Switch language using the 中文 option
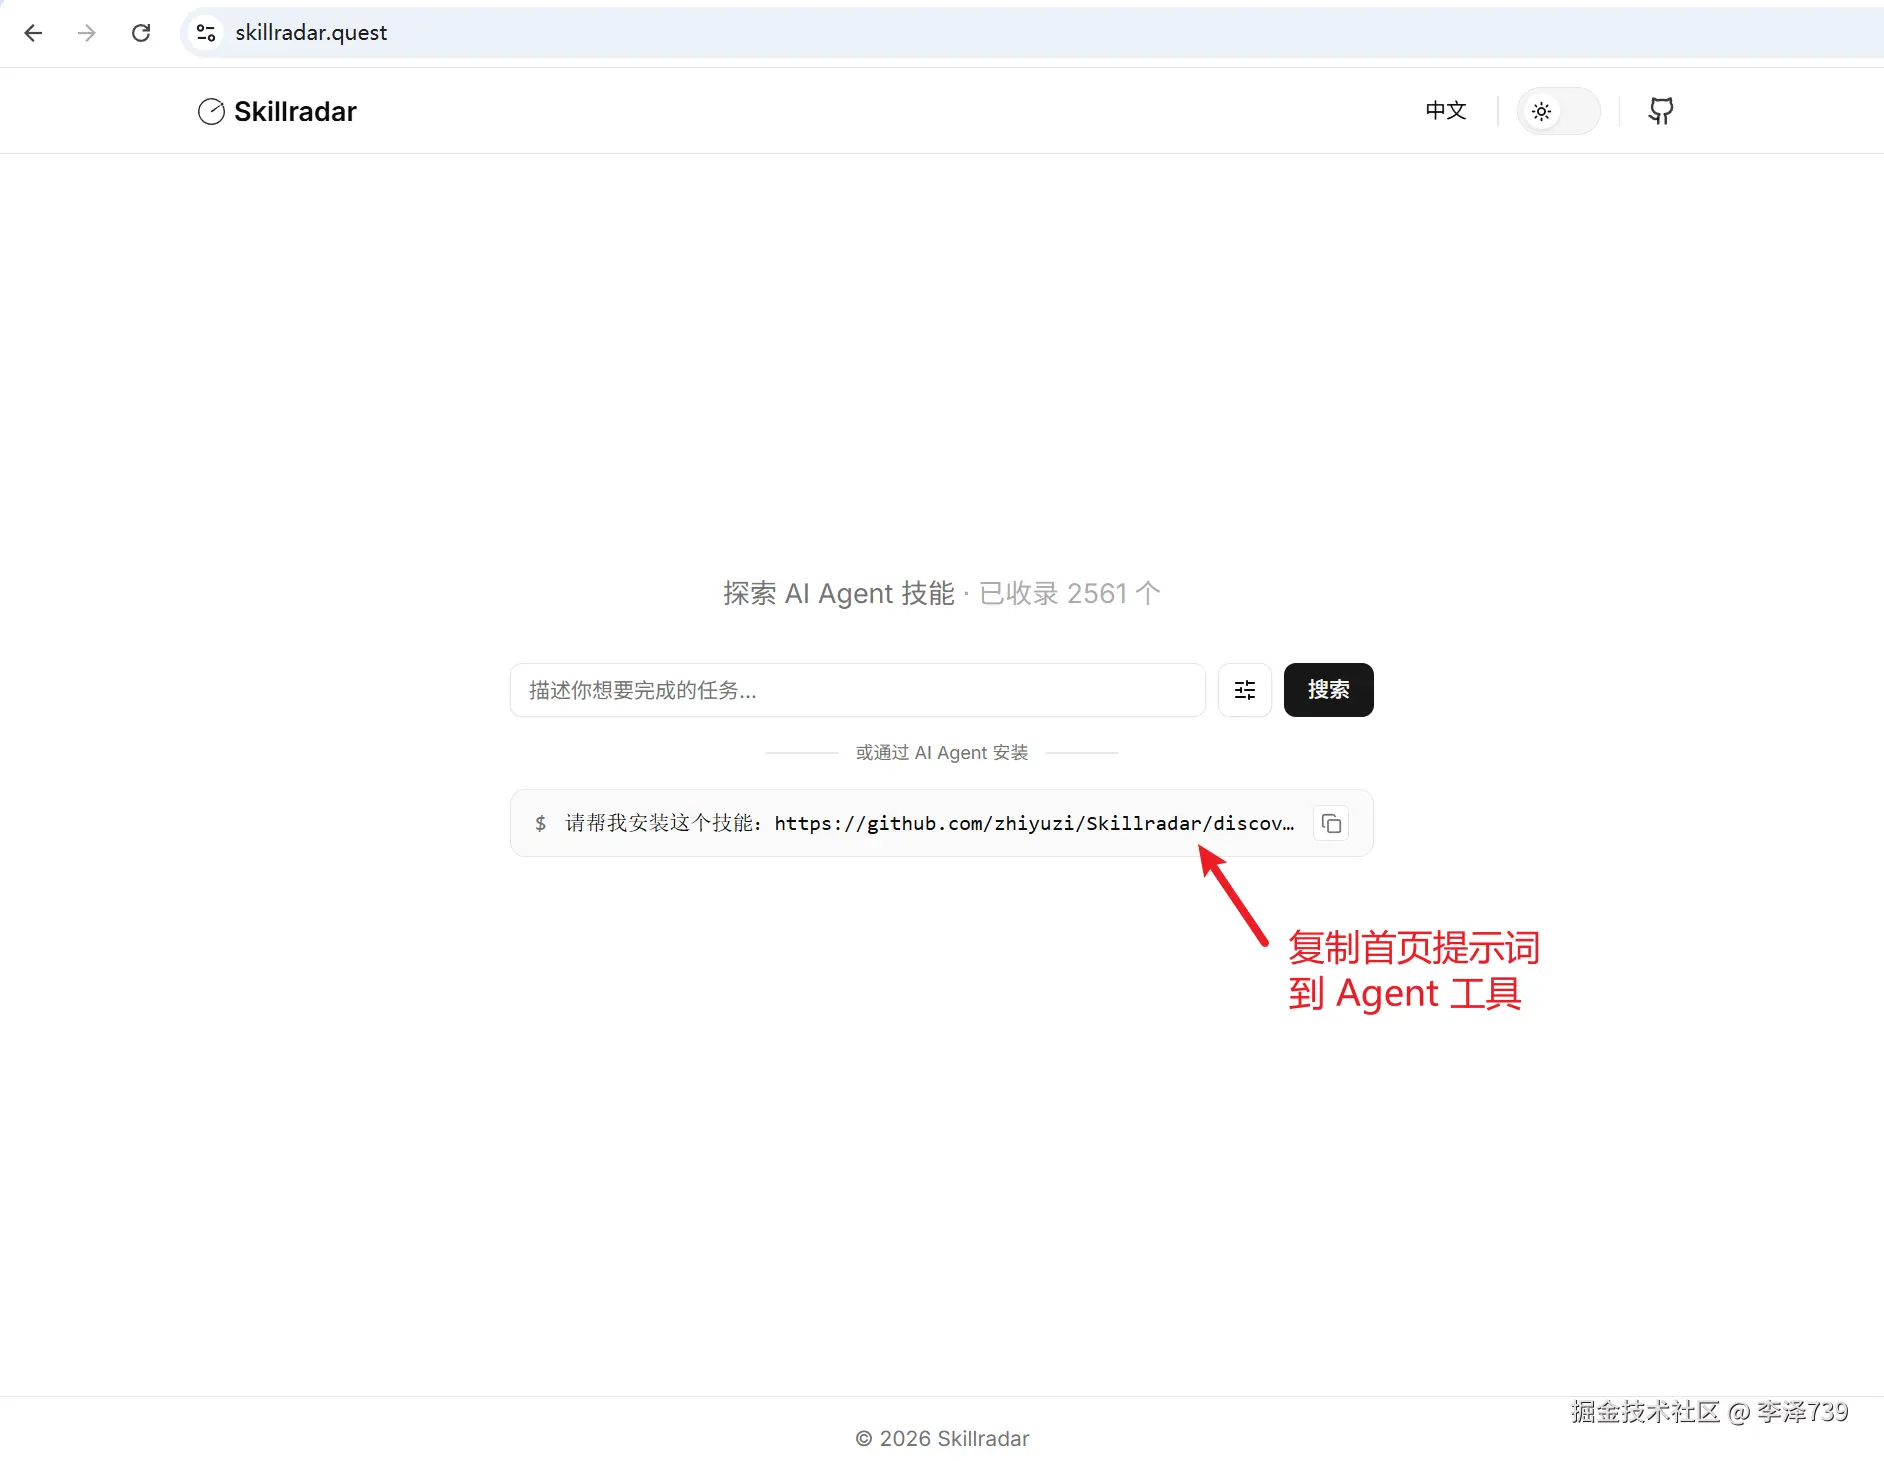The image size is (1884, 1461). point(1446,110)
